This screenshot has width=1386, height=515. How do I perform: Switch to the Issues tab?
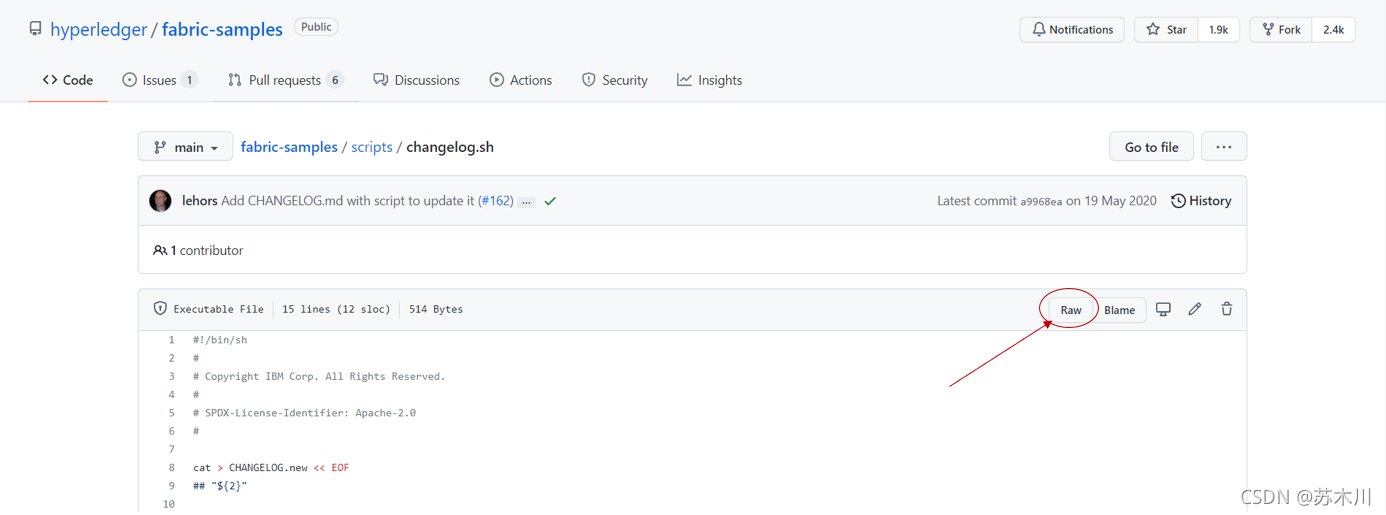159,80
